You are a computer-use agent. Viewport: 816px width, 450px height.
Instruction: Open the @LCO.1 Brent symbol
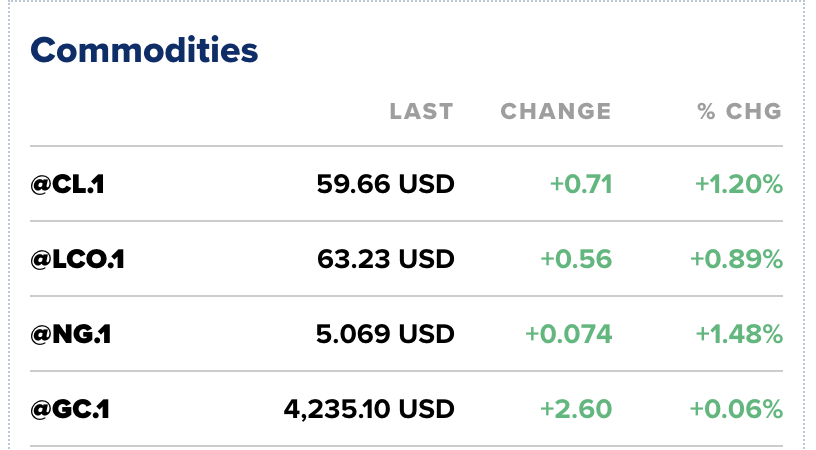click(x=78, y=259)
